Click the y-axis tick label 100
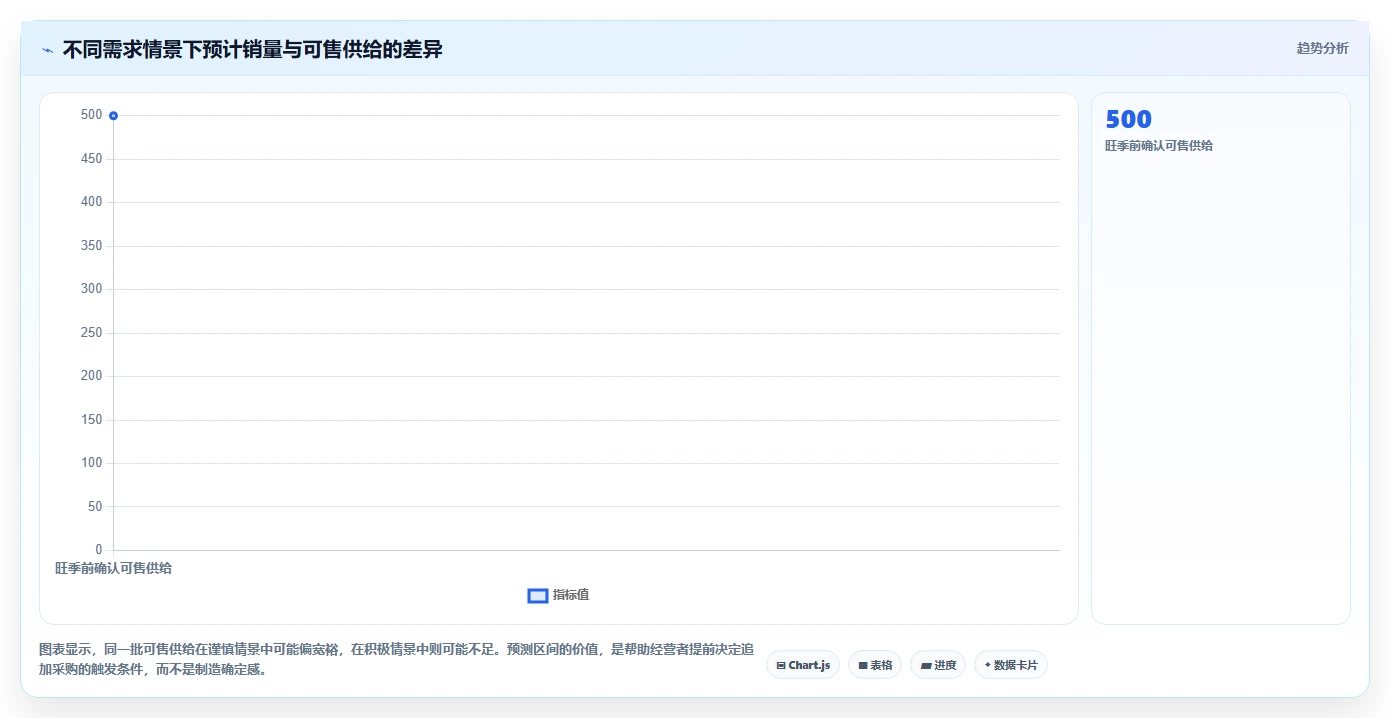 91,463
